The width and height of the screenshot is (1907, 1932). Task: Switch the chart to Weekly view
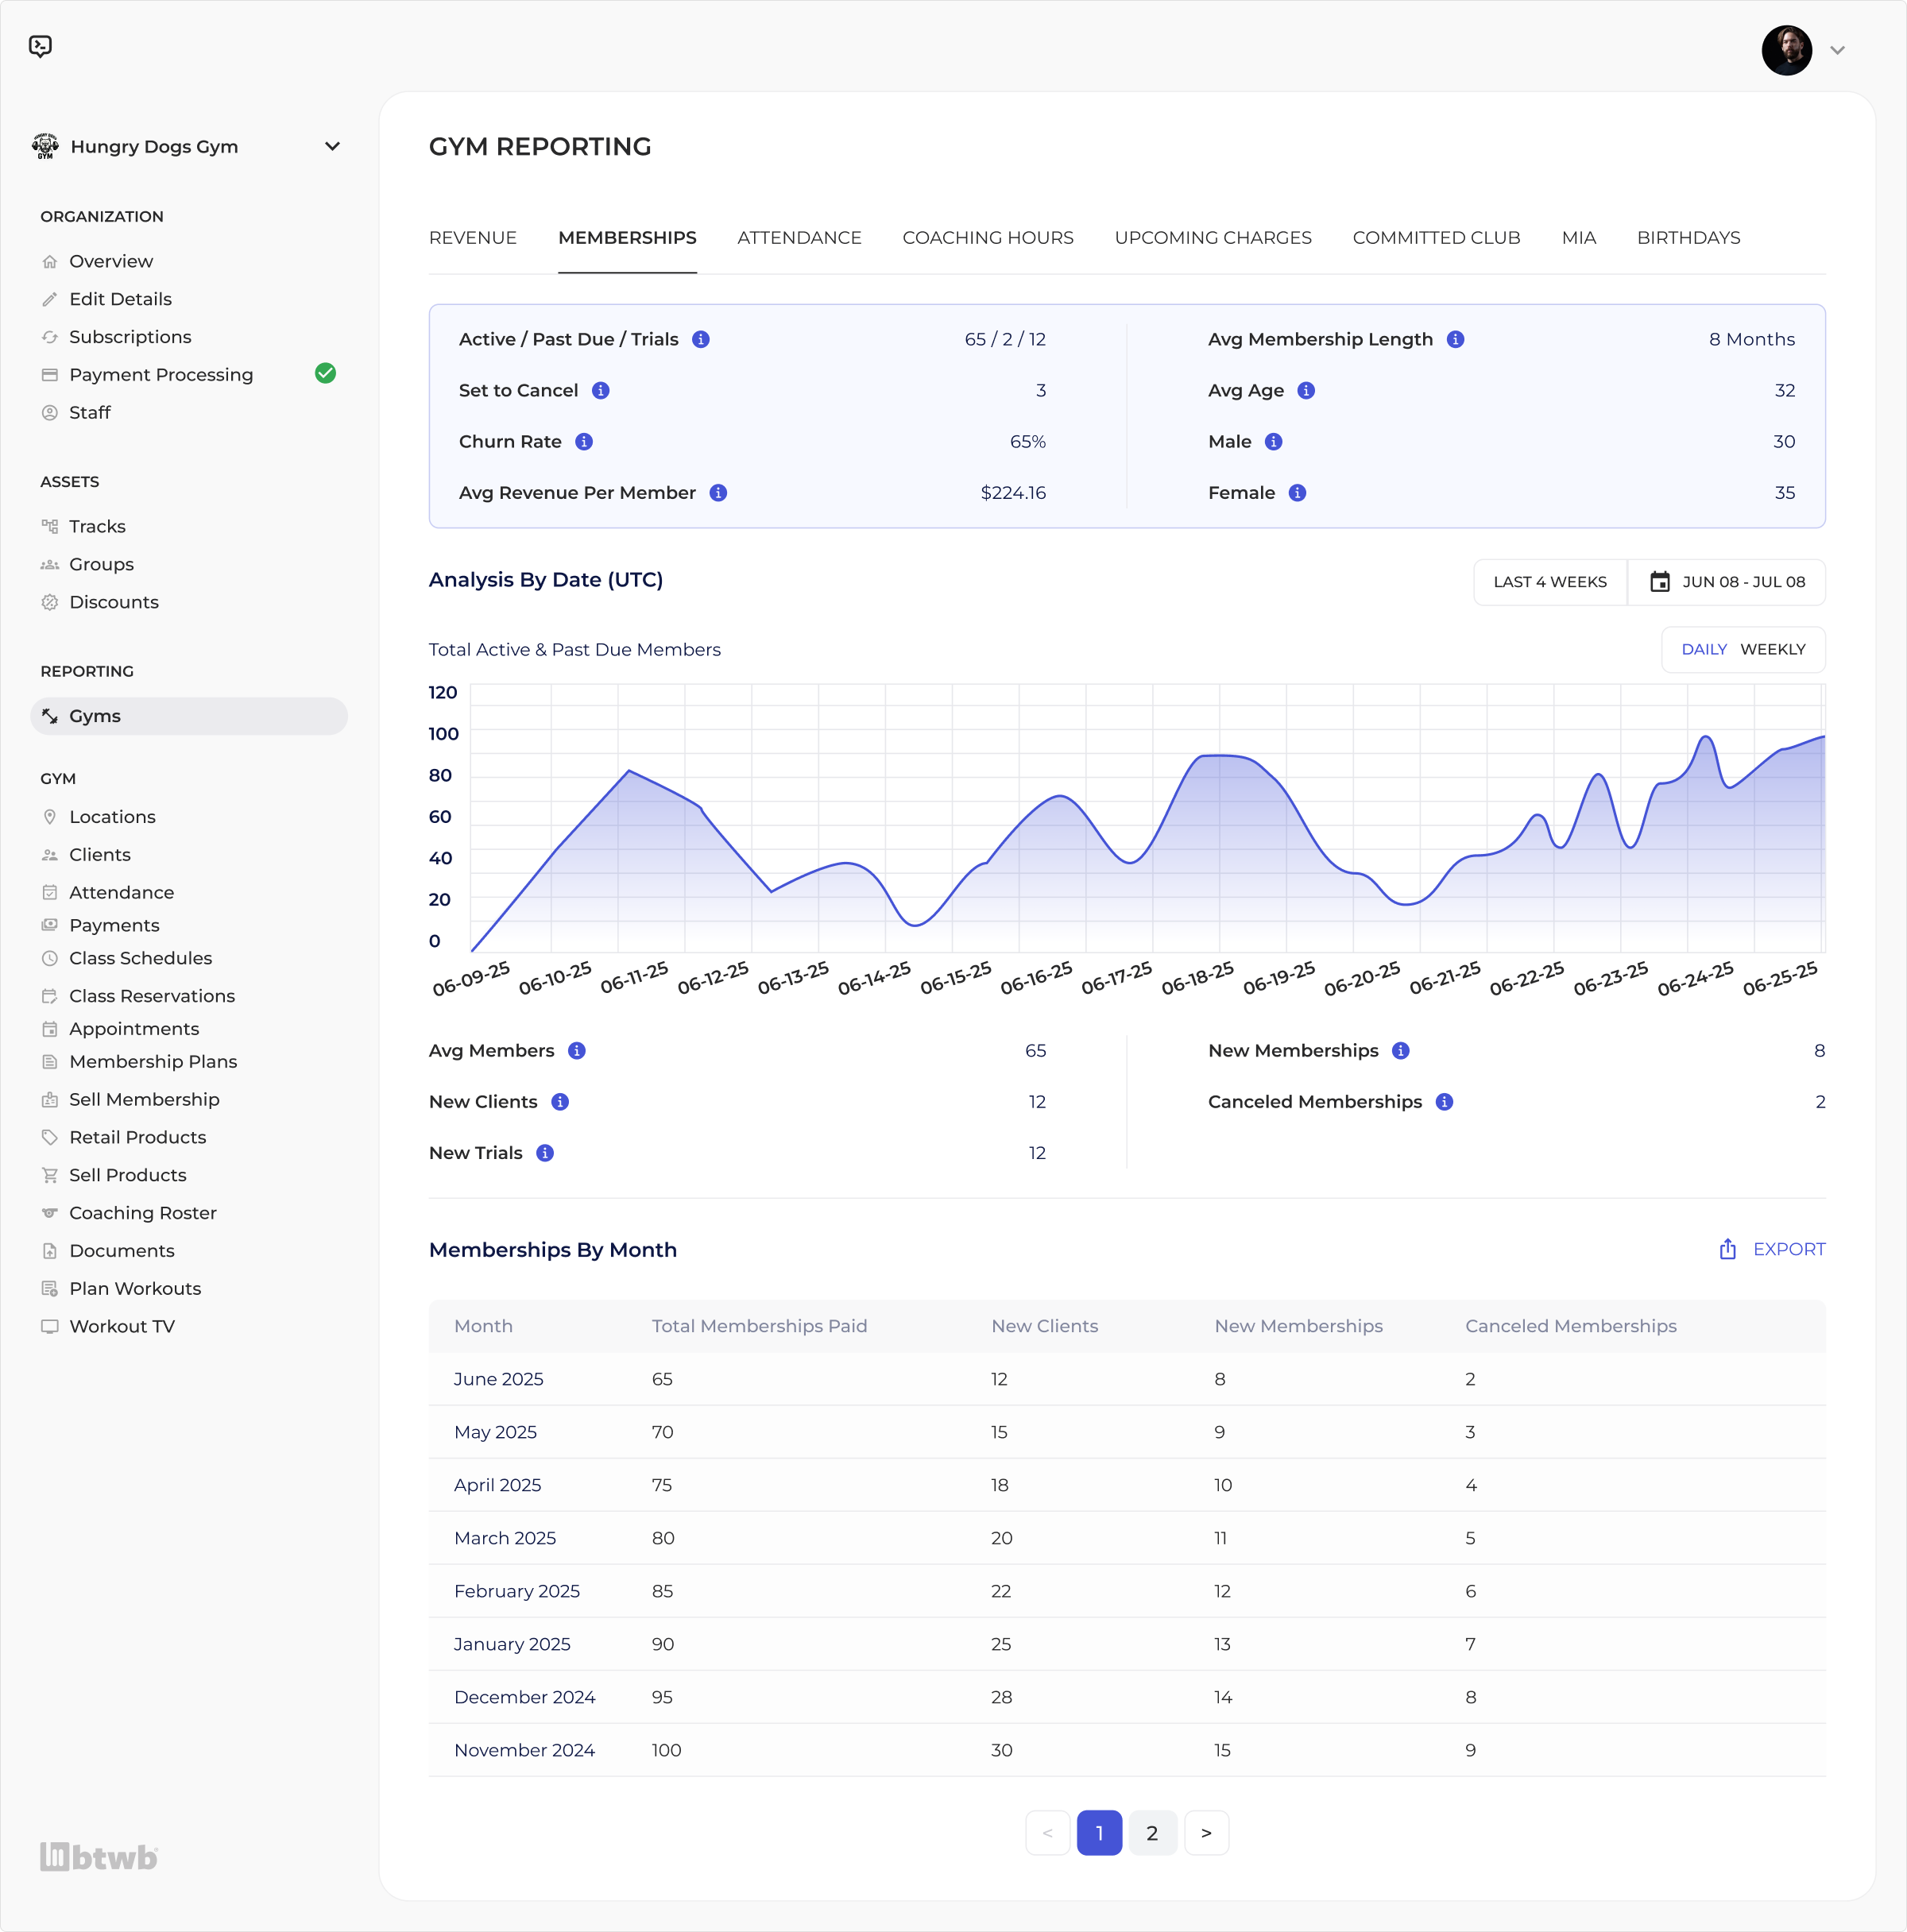coord(1775,649)
